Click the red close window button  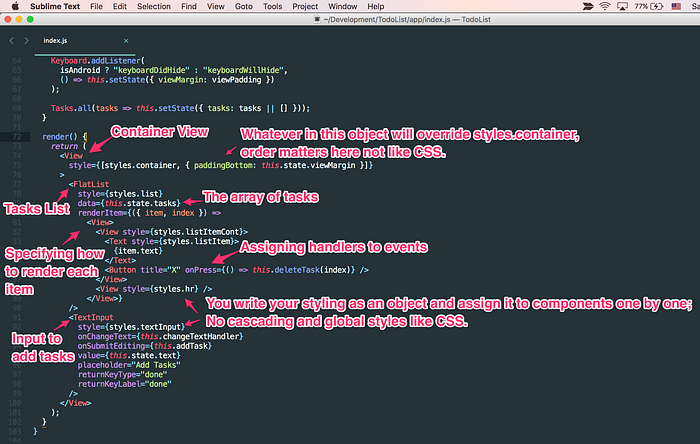pos(8,19)
